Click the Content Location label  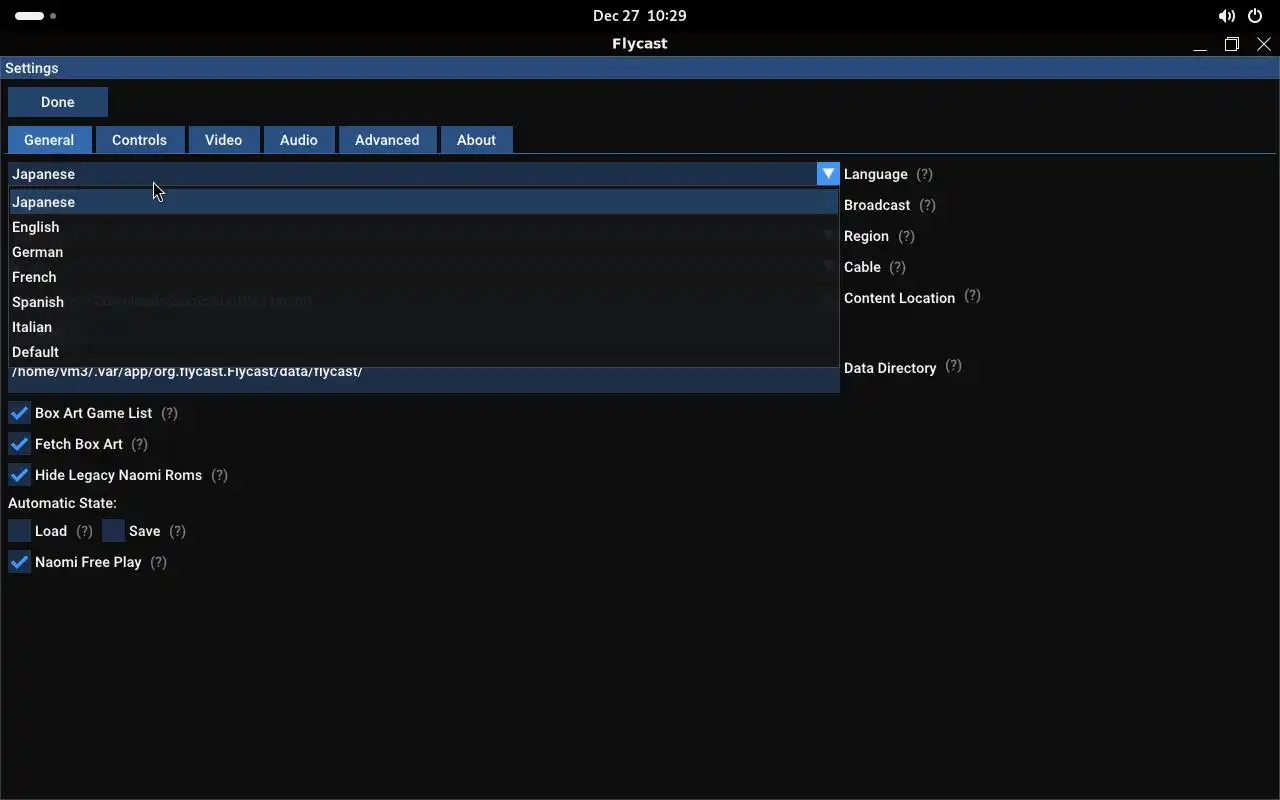tap(899, 298)
